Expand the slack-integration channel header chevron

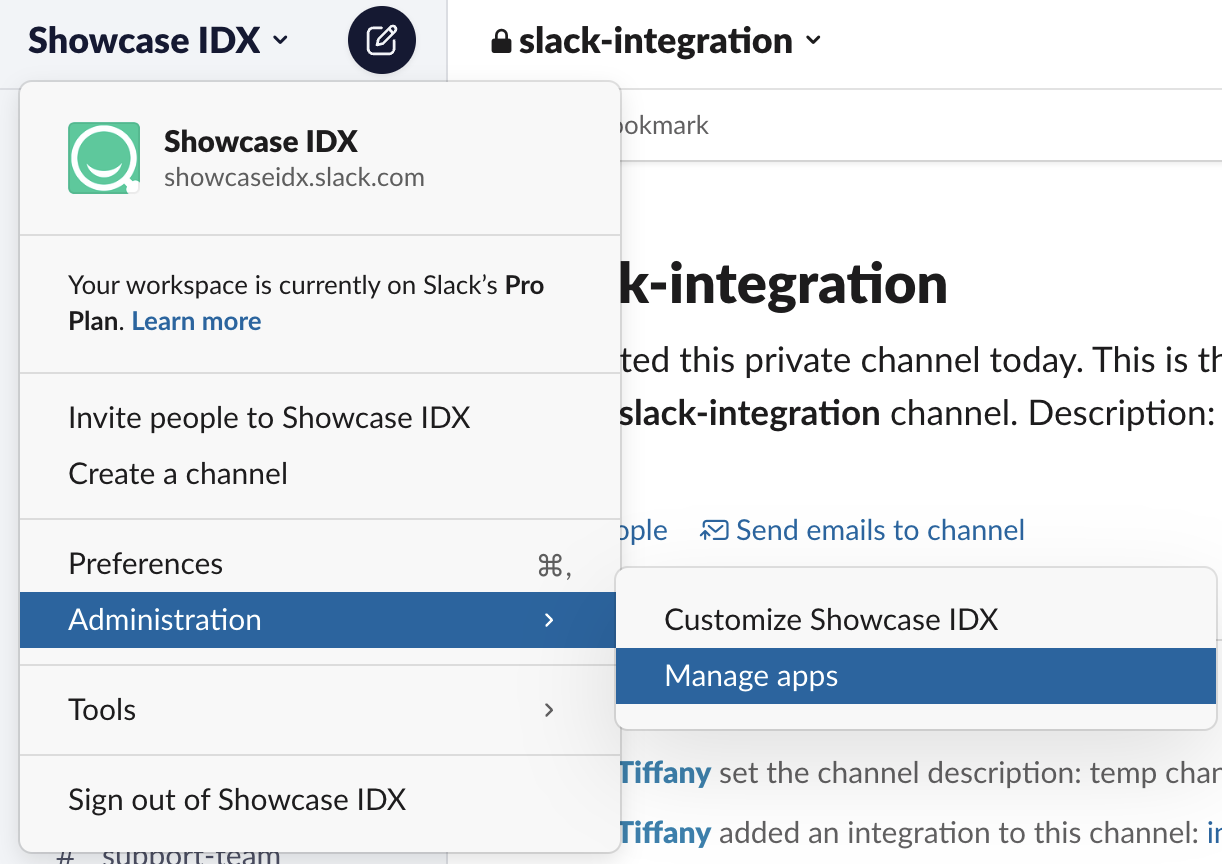[813, 40]
